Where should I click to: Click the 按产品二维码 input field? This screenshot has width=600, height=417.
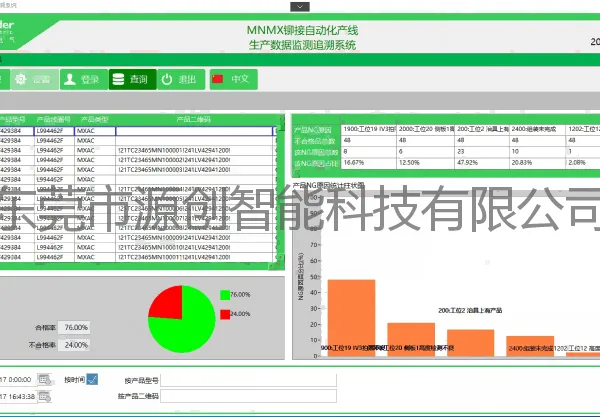pos(248,396)
